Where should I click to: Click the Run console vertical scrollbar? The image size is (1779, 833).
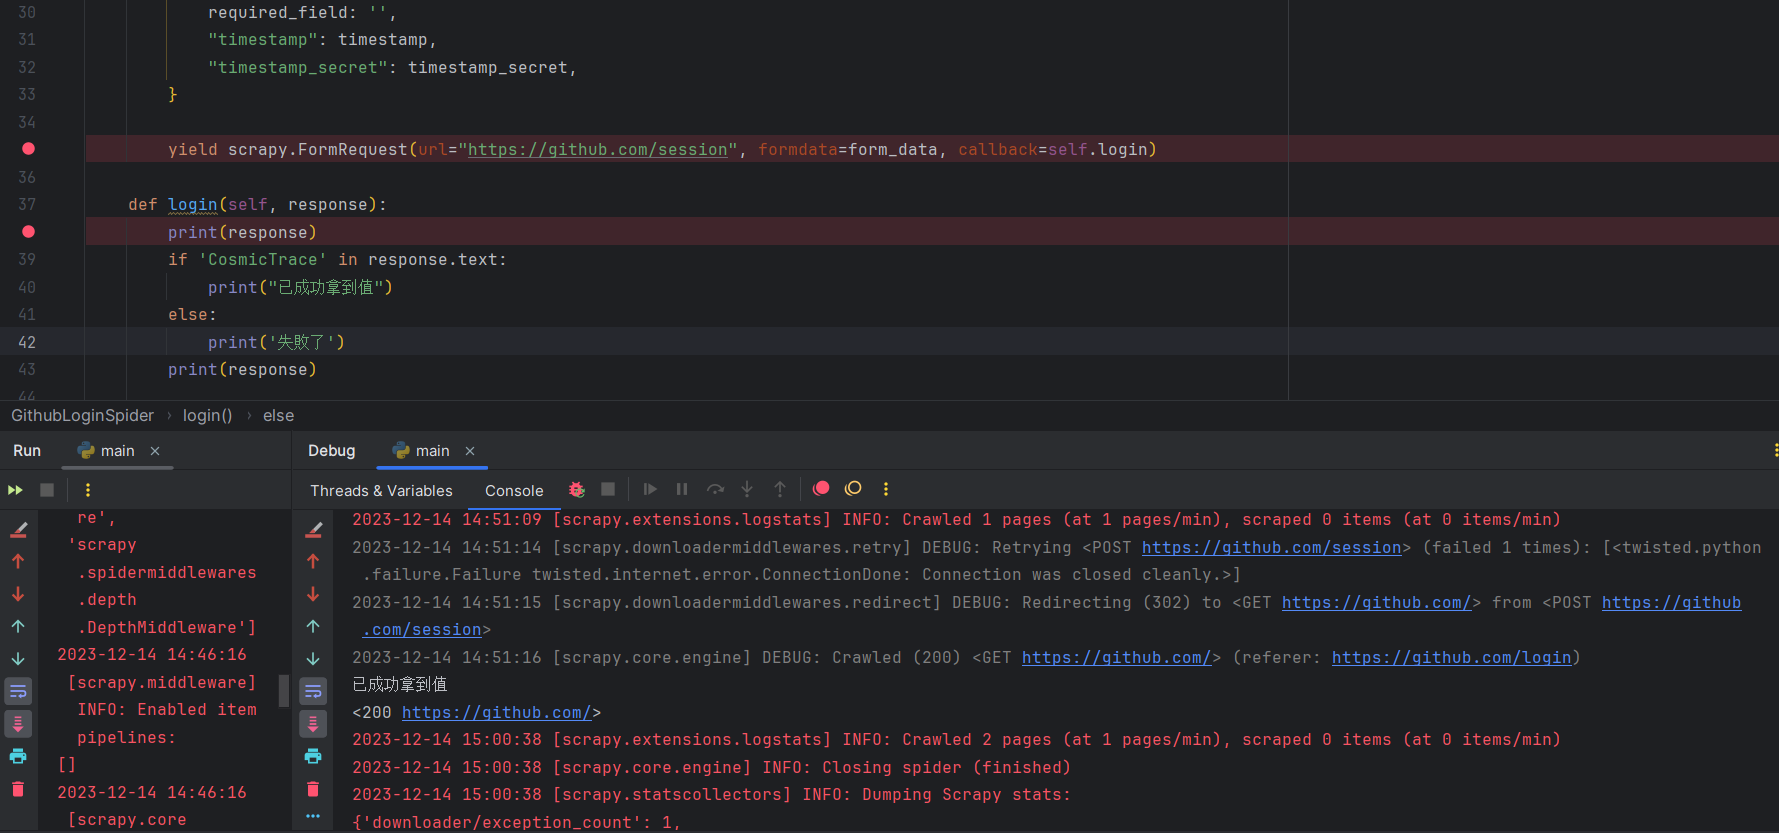tap(284, 690)
